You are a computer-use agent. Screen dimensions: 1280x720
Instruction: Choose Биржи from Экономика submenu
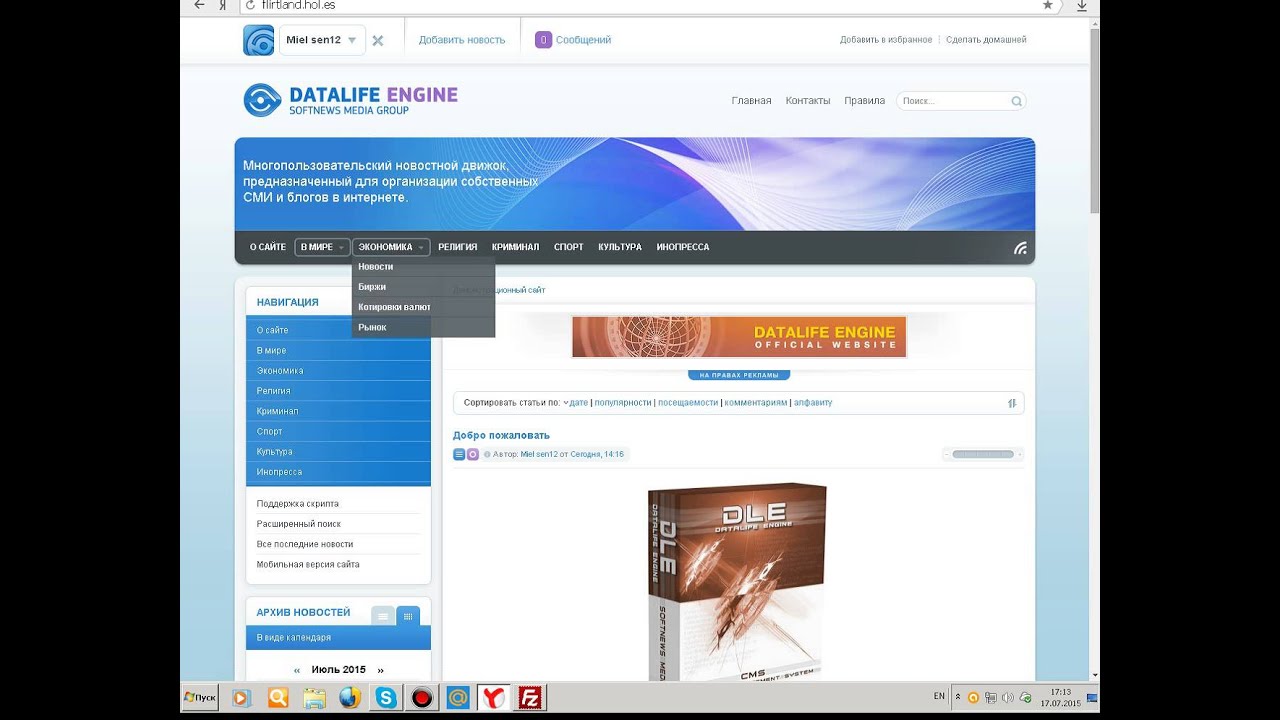point(423,287)
